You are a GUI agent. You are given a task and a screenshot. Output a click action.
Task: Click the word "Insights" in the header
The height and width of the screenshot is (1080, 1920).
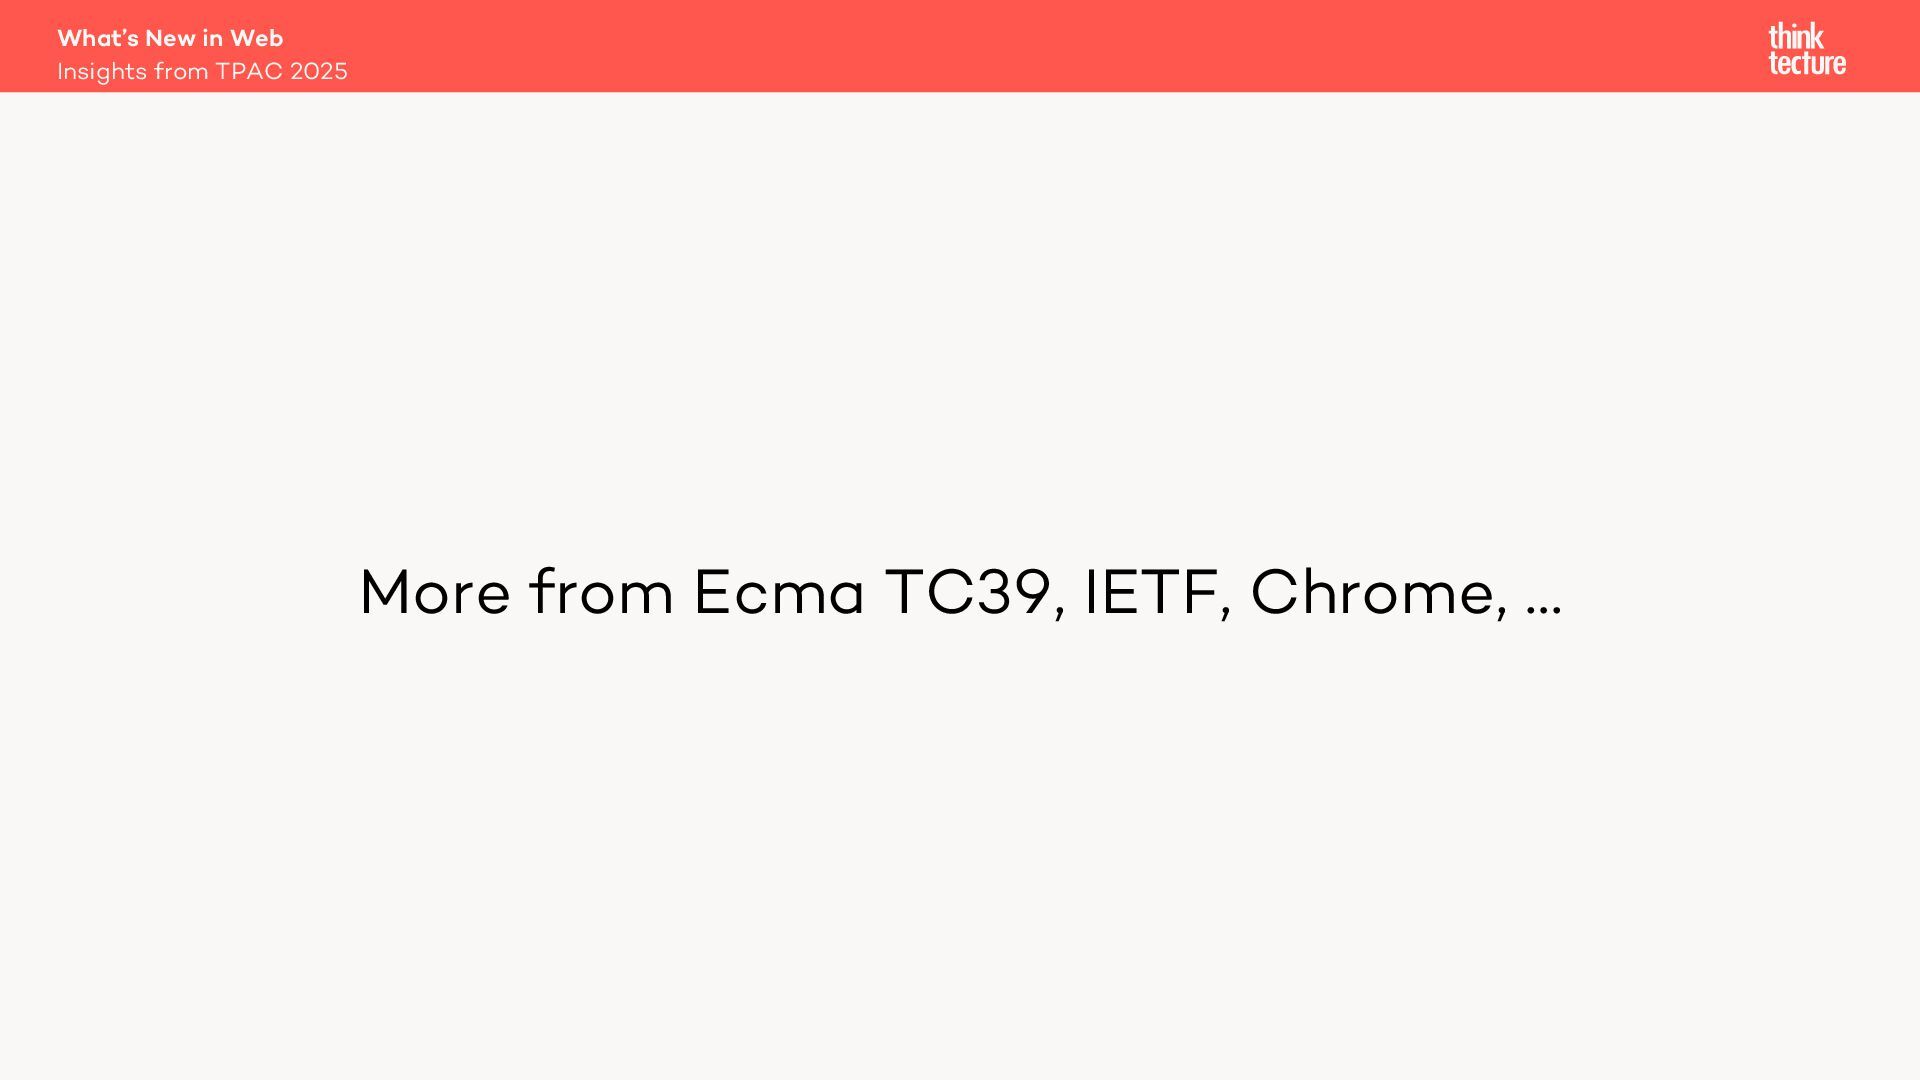click(x=101, y=72)
